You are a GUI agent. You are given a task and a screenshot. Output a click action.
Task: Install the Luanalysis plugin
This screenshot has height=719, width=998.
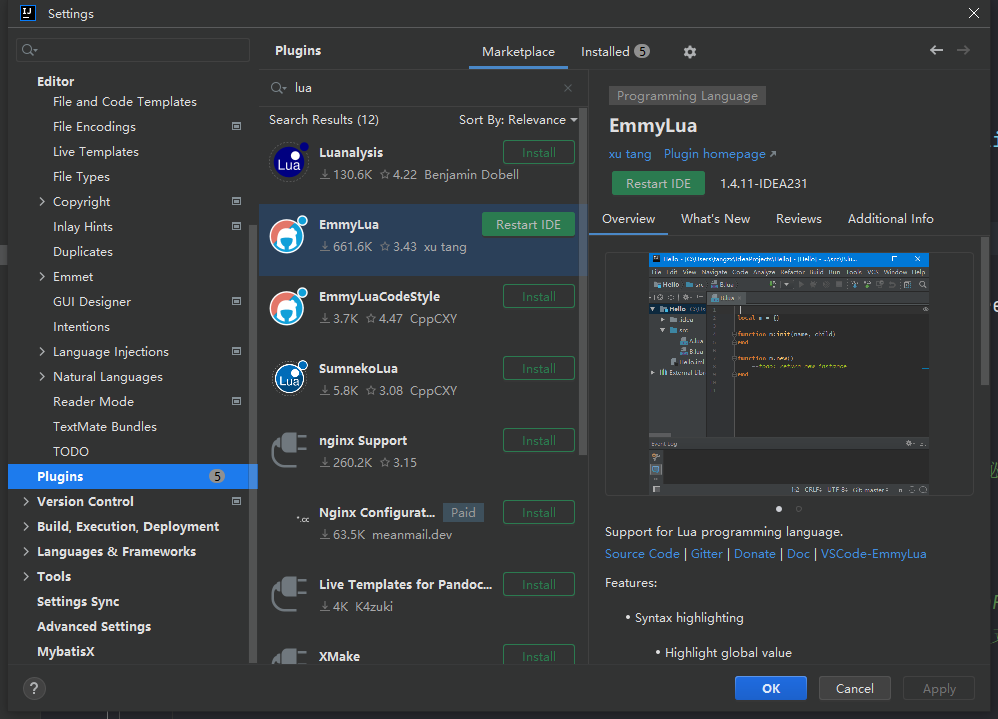point(538,153)
